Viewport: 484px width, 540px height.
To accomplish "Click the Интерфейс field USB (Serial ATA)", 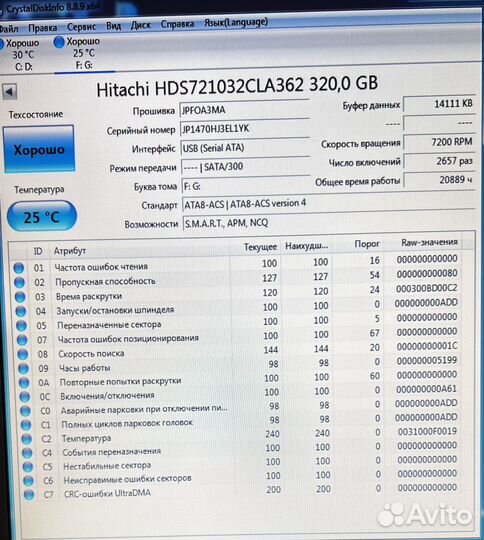I will (245, 148).
